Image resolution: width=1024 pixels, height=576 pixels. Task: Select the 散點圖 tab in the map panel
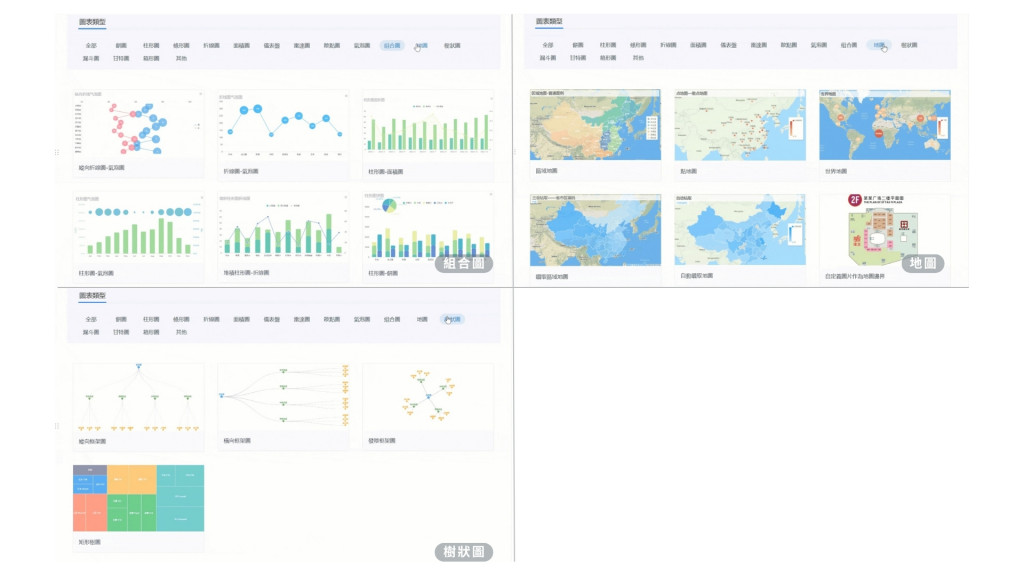788,45
